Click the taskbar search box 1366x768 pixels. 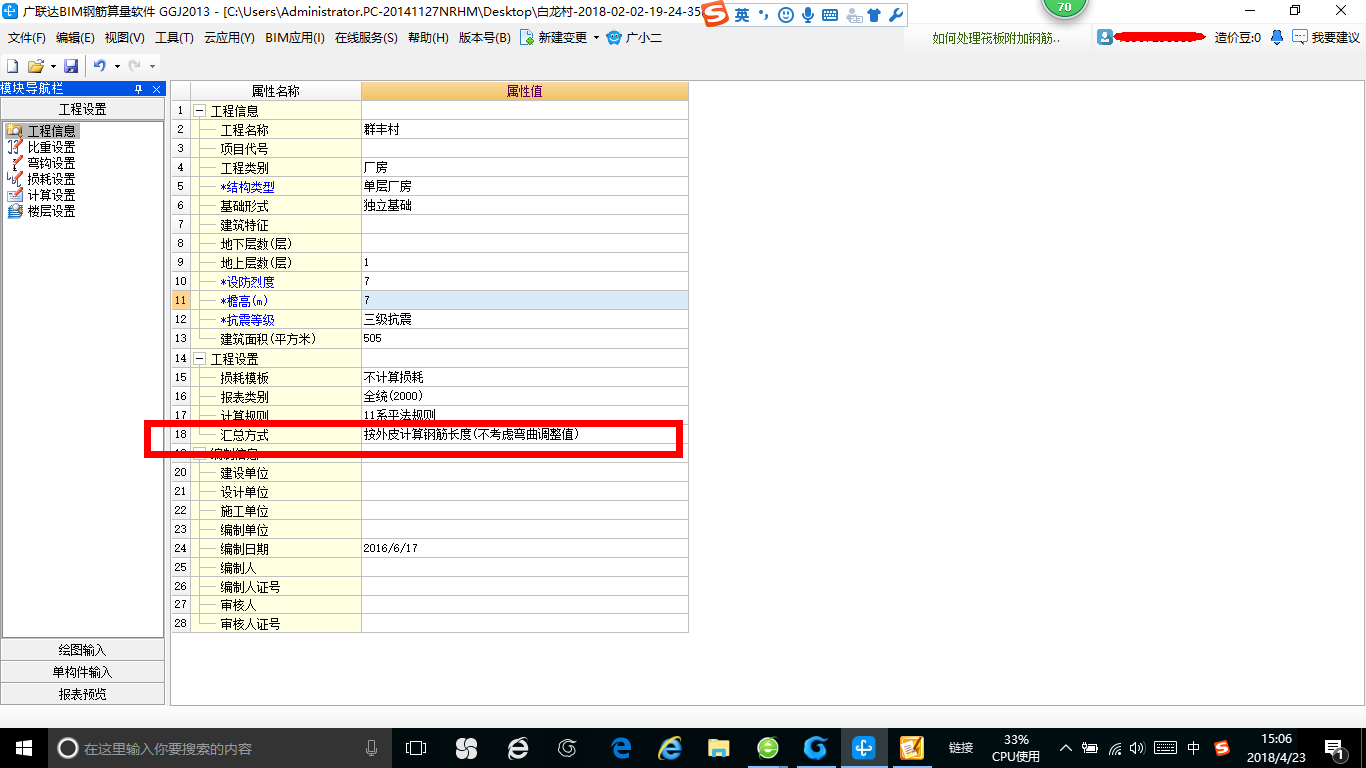220,748
